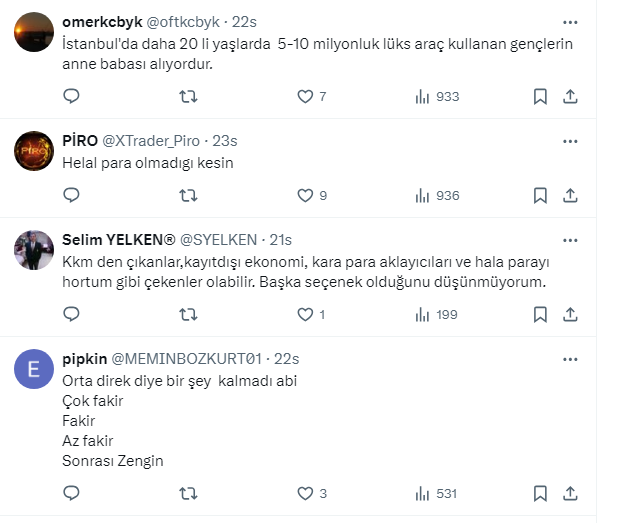Share omerkcbyk's tweet
Viewport: 624px width, 523px height.
coord(570,96)
